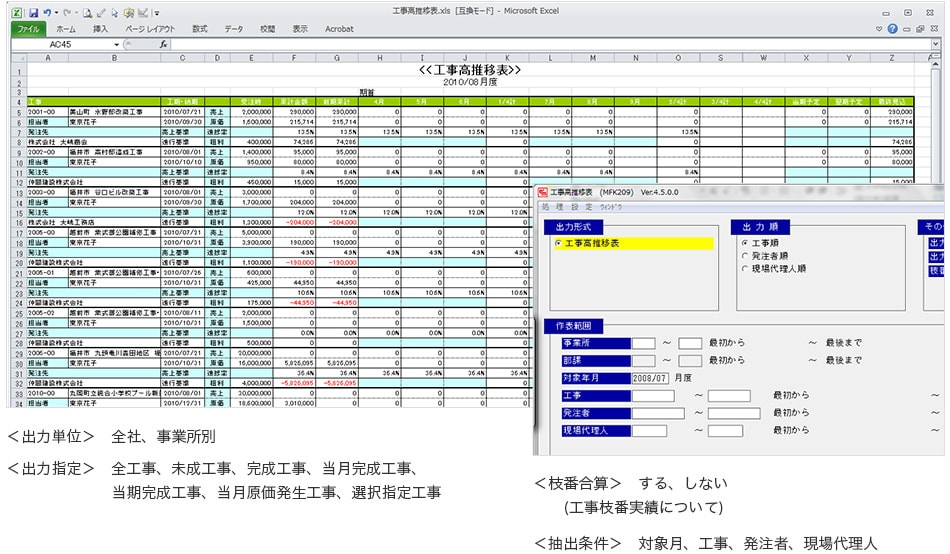This screenshot has width=950, height=554.
Task: Click the first 現場代理人 range input field
Action: tap(649, 431)
